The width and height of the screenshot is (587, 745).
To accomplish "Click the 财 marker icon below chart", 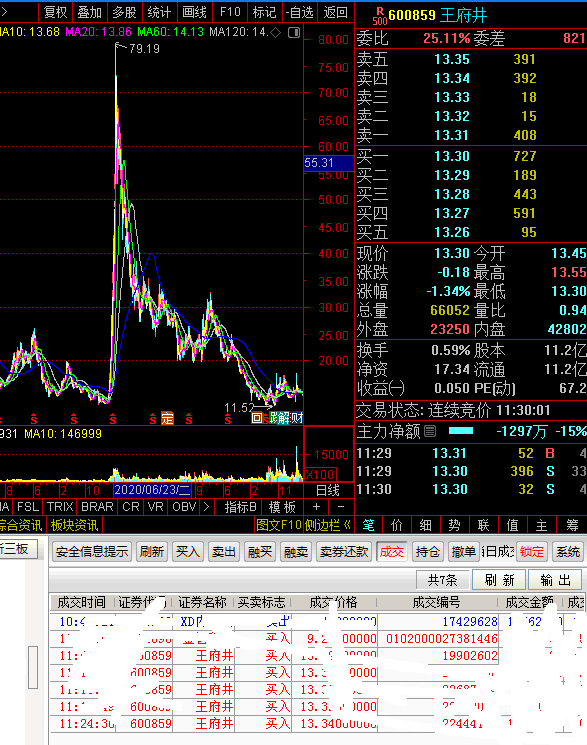I will tap(297, 418).
